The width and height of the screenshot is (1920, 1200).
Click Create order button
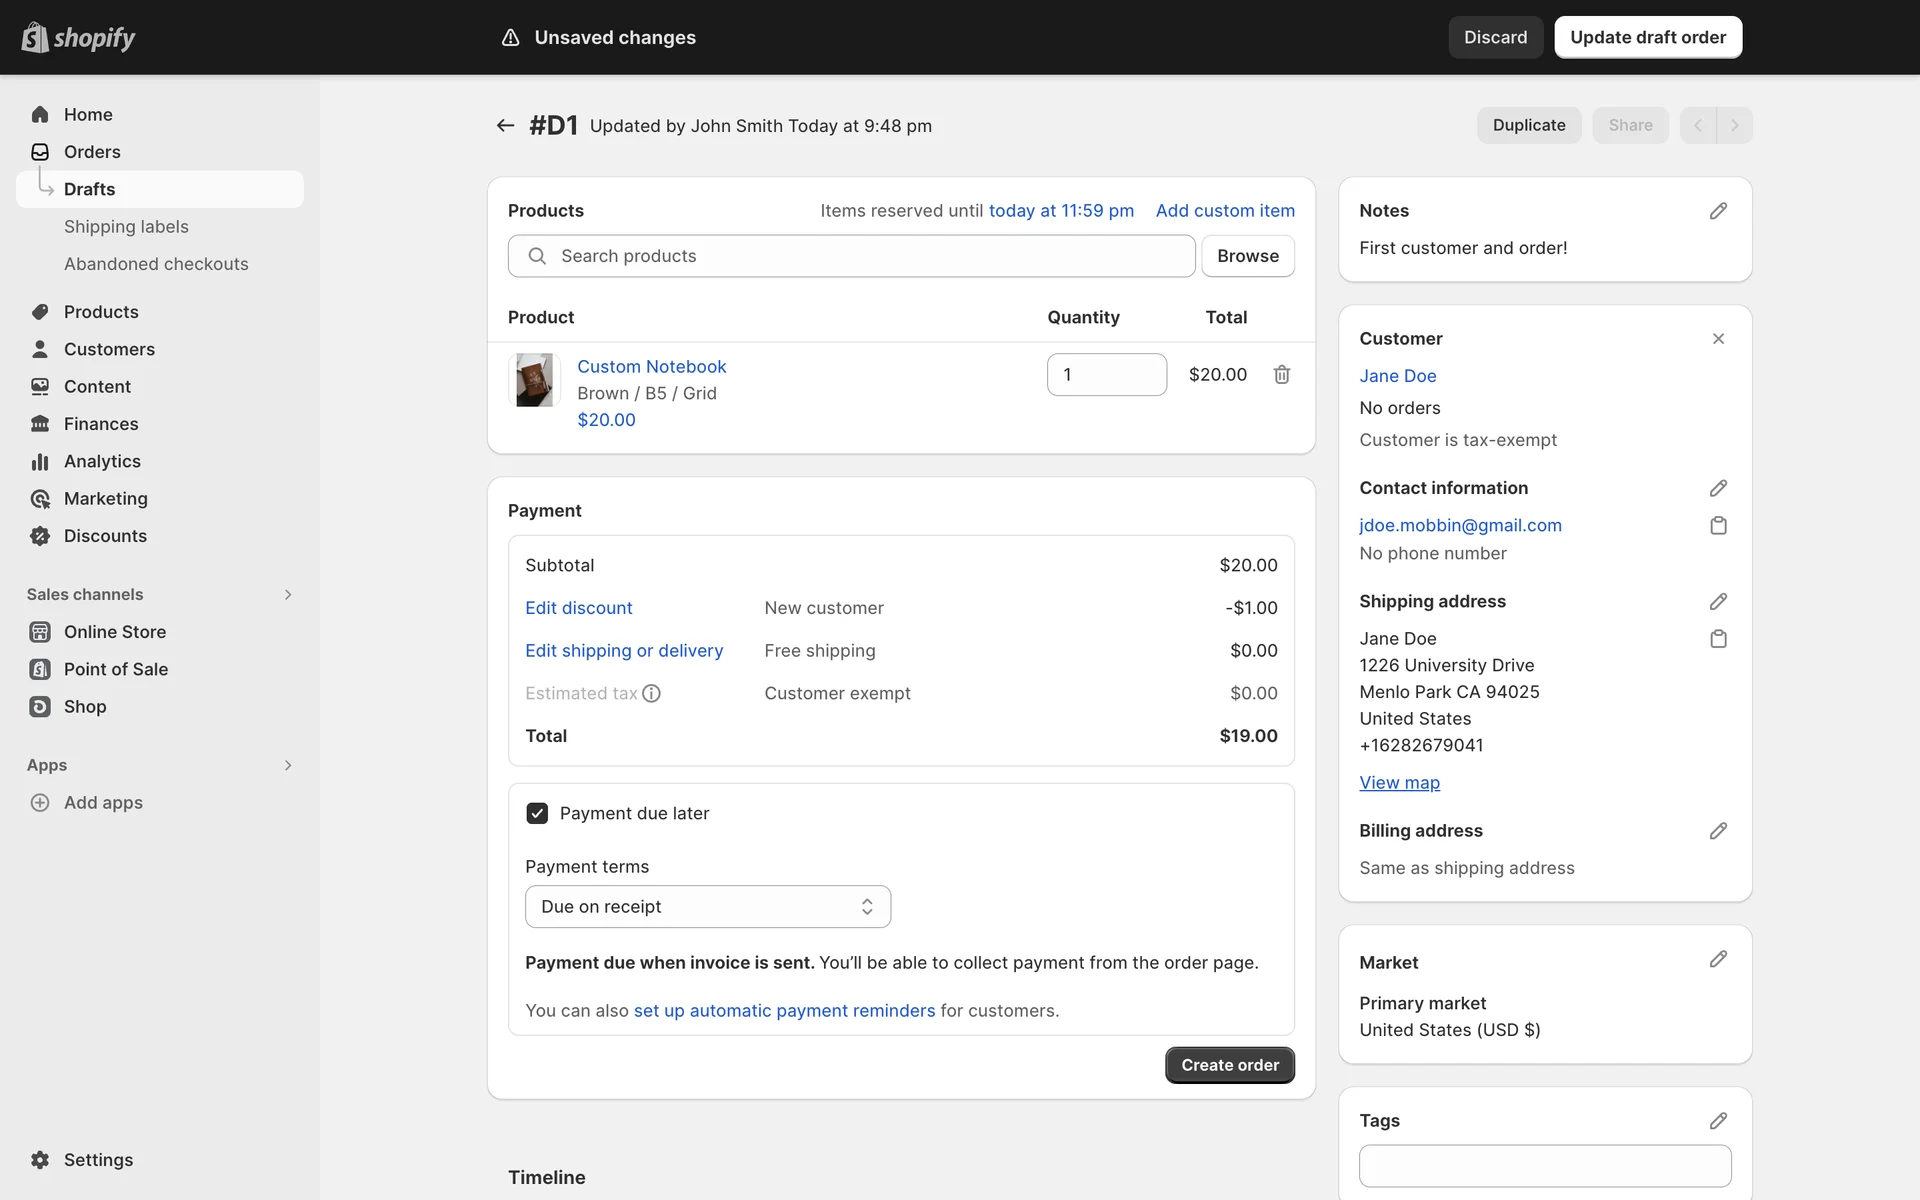pyautogui.click(x=1229, y=1065)
